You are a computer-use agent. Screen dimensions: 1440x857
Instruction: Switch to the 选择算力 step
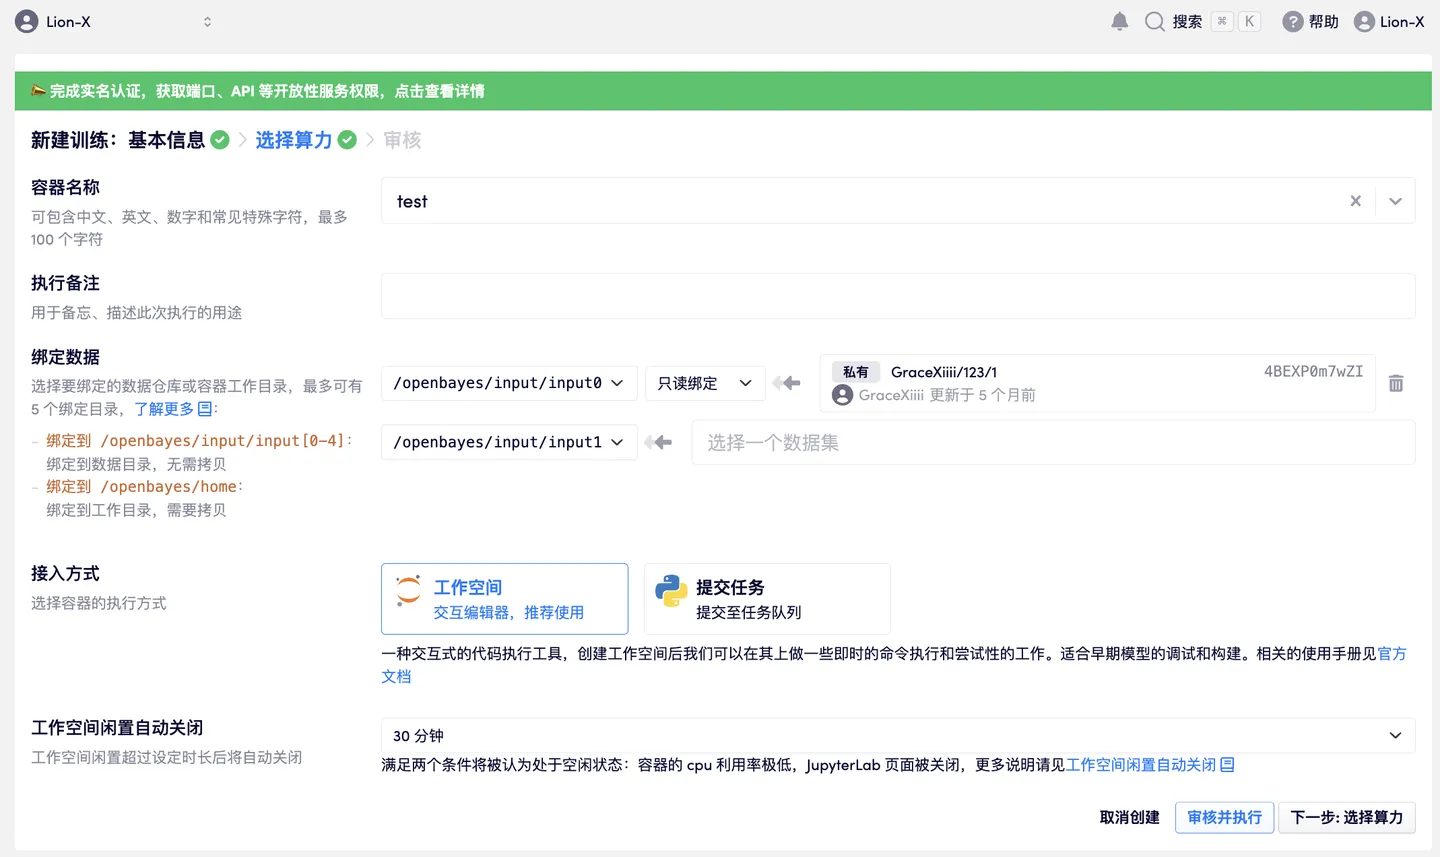[x=295, y=140]
